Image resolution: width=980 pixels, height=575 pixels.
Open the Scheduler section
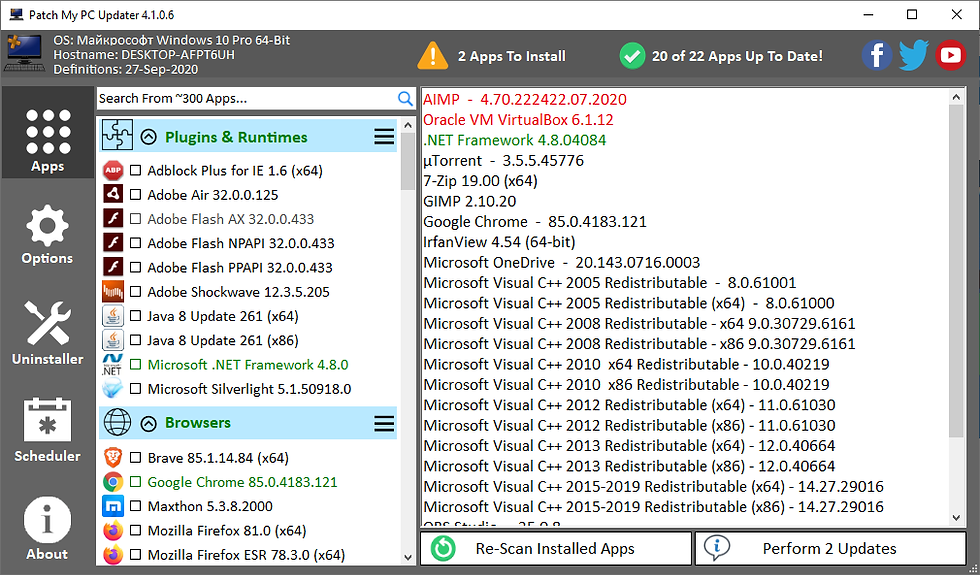pos(48,429)
